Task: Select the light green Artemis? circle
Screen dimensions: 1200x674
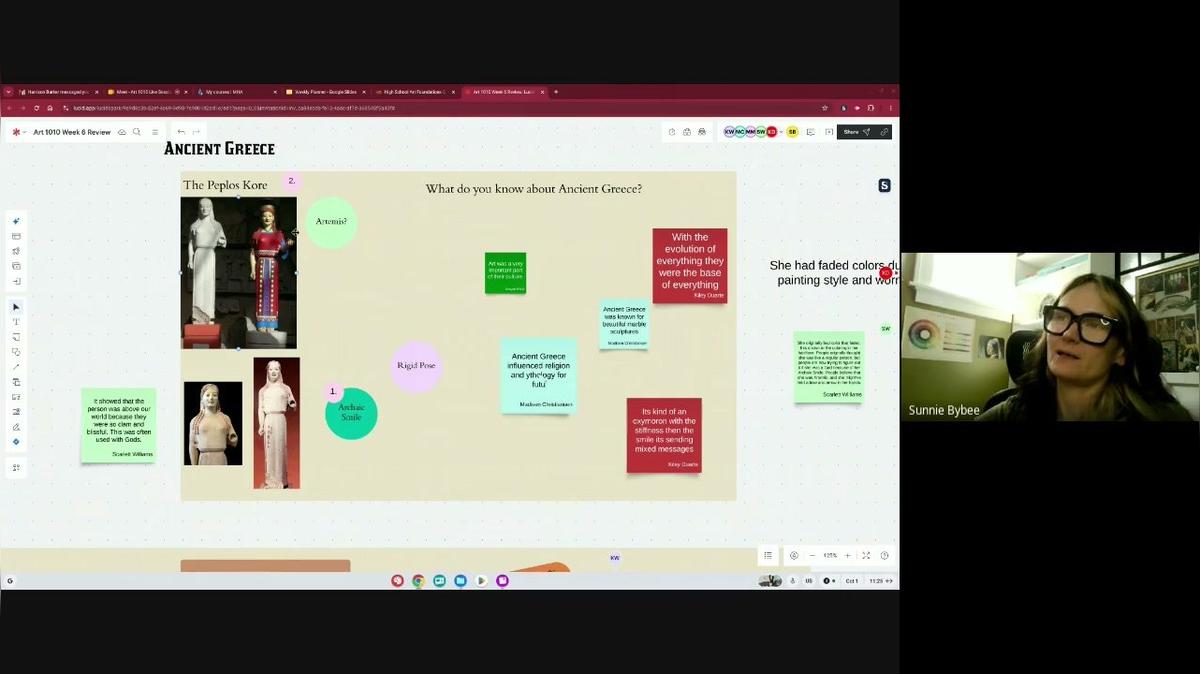Action: pos(331,222)
